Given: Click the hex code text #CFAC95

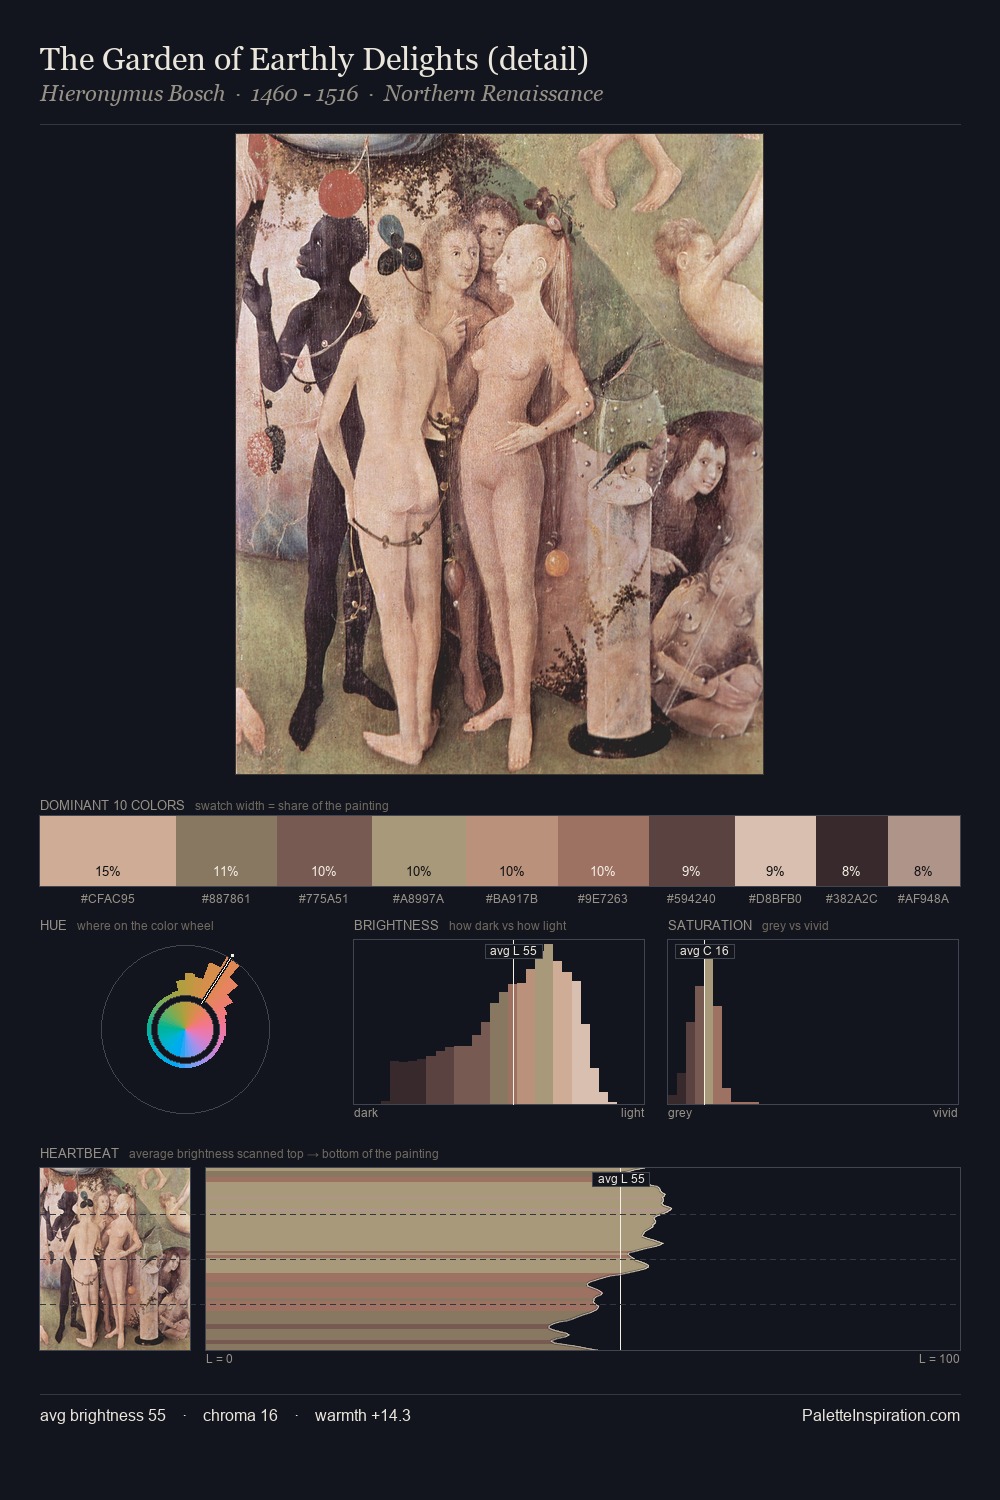Looking at the screenshot, I should tap(108, 899).
